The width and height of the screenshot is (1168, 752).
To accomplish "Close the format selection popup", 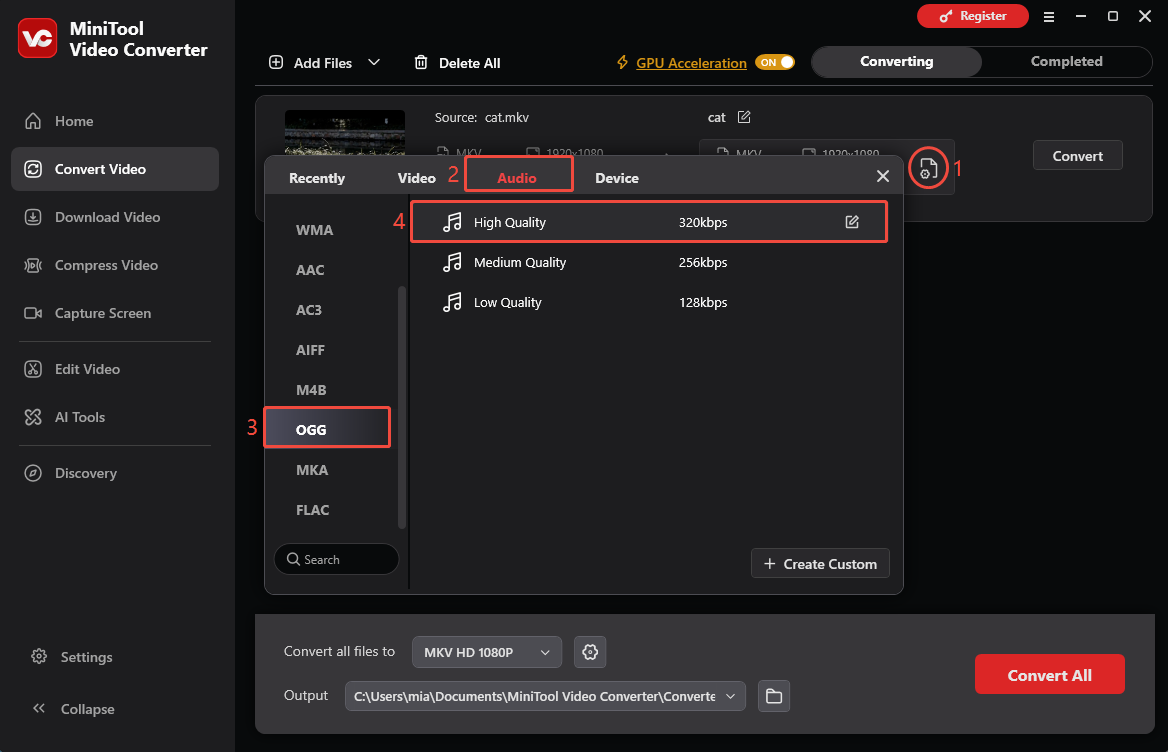I will (x=883, y=176).
